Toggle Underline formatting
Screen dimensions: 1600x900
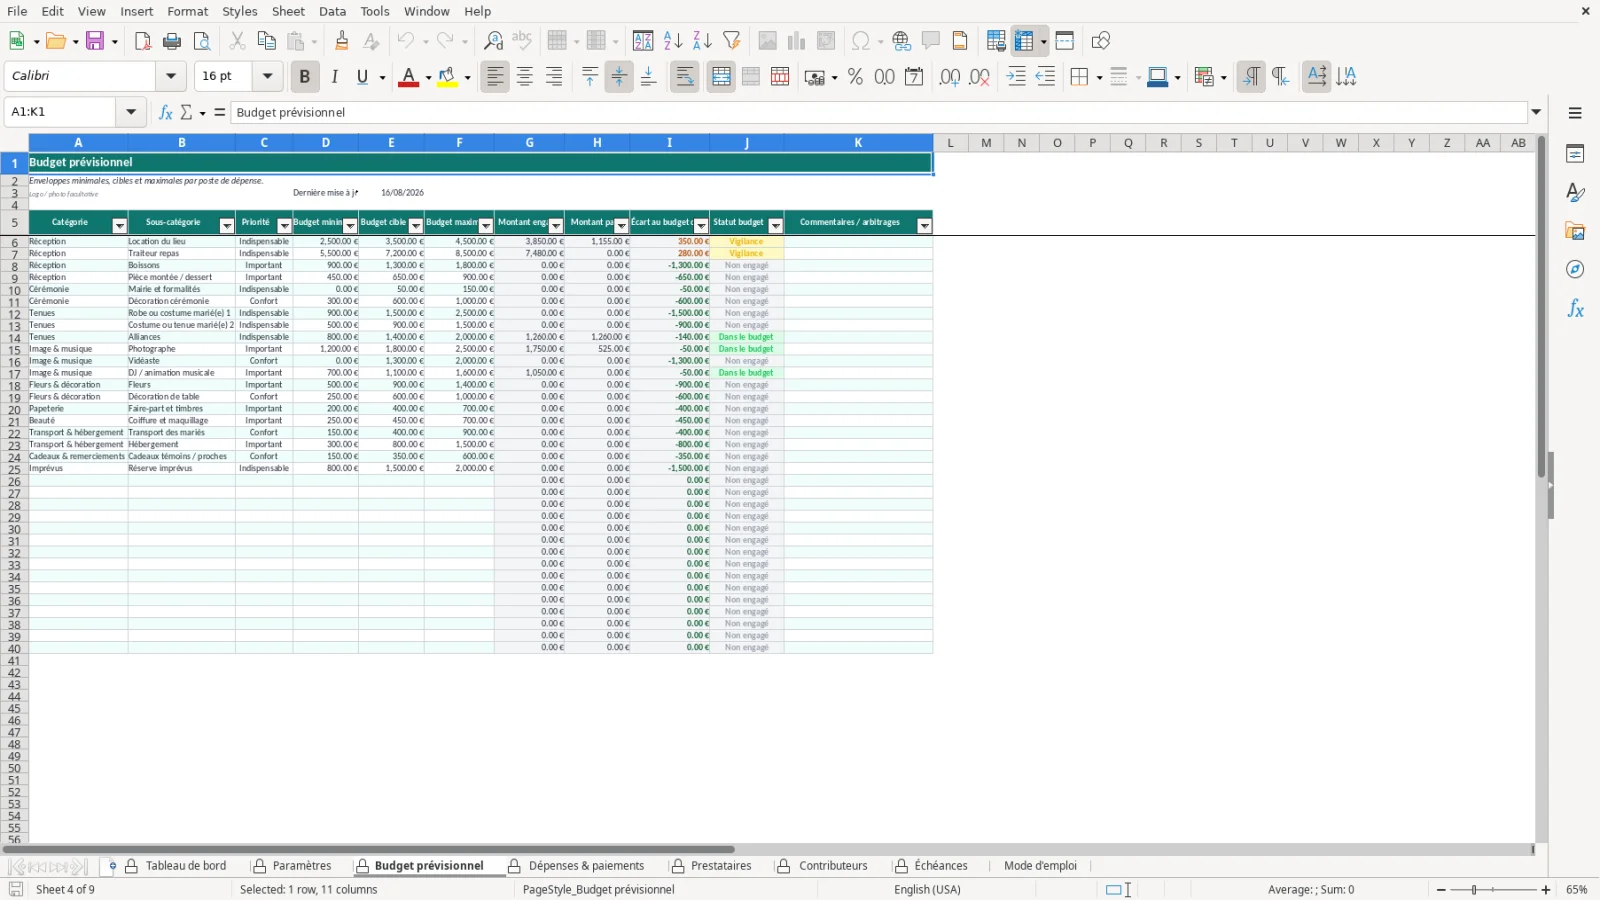tap(362, 77)
